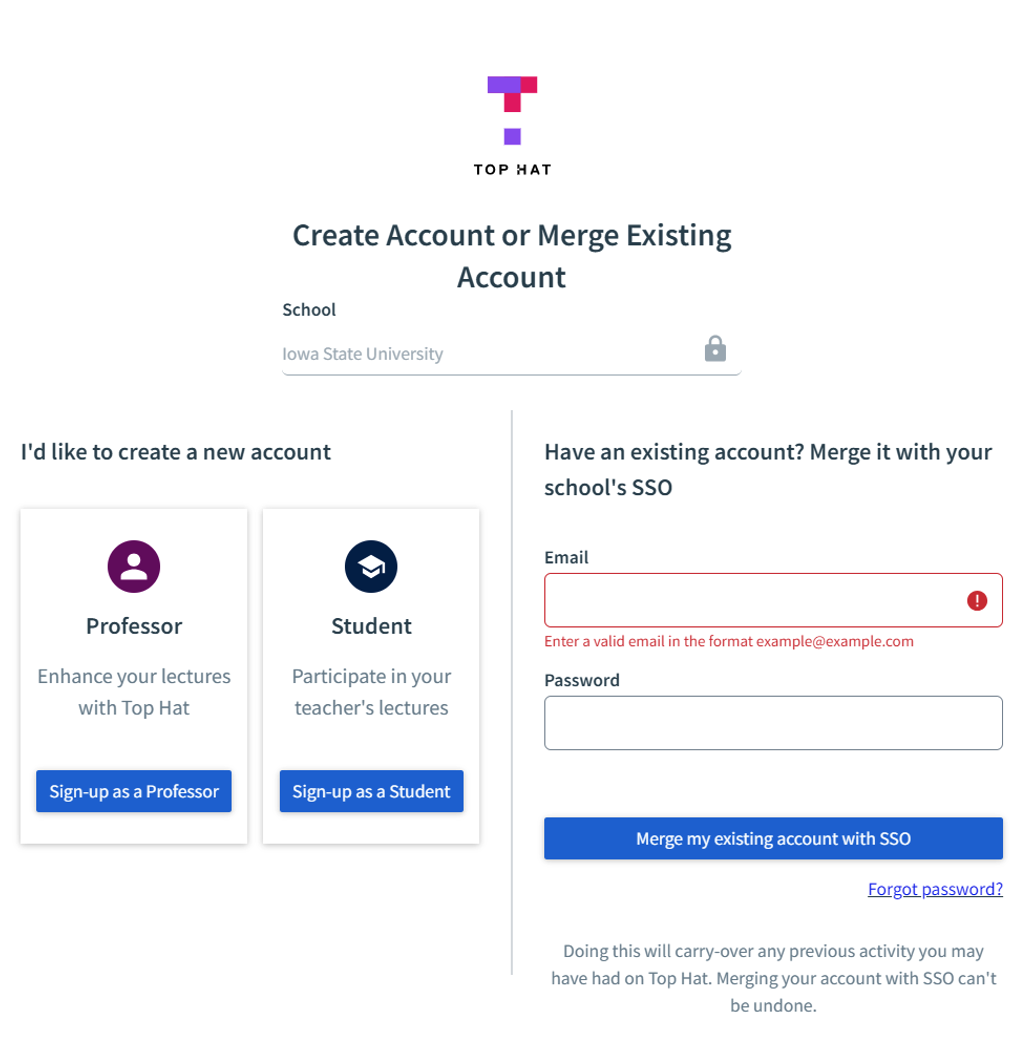Click "Sign-up as a Student"
Image resolution: width=1030 pixels, height=1038 pixels.
pyautogui.click(x=371, y=791)
